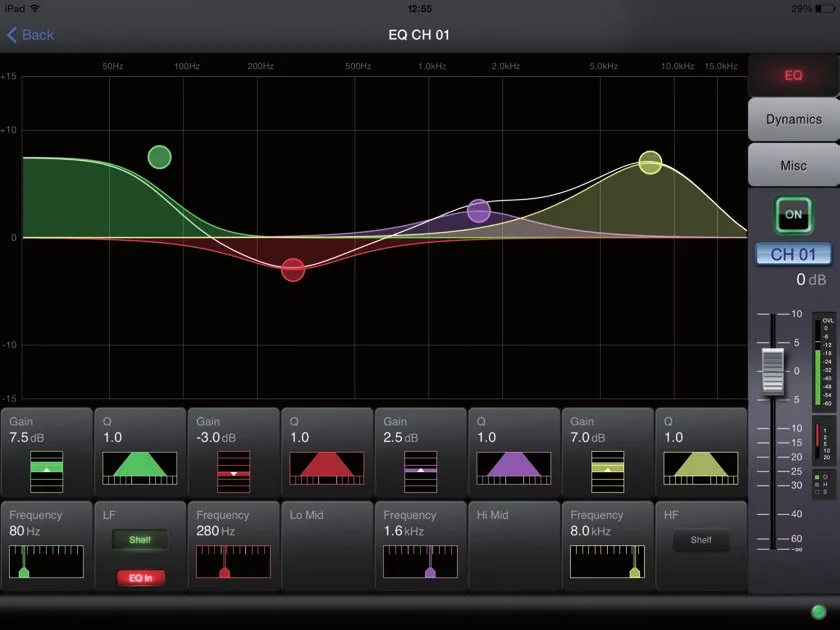The width and height of the screenshot is (840, 630).
Task: Adjust the LF Gain 7.5 dB slider
Action: [x=47, y=472]
